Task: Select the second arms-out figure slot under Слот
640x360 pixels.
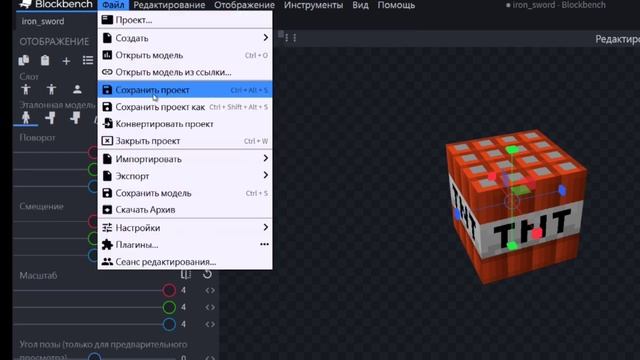Action: coord(51,89)
